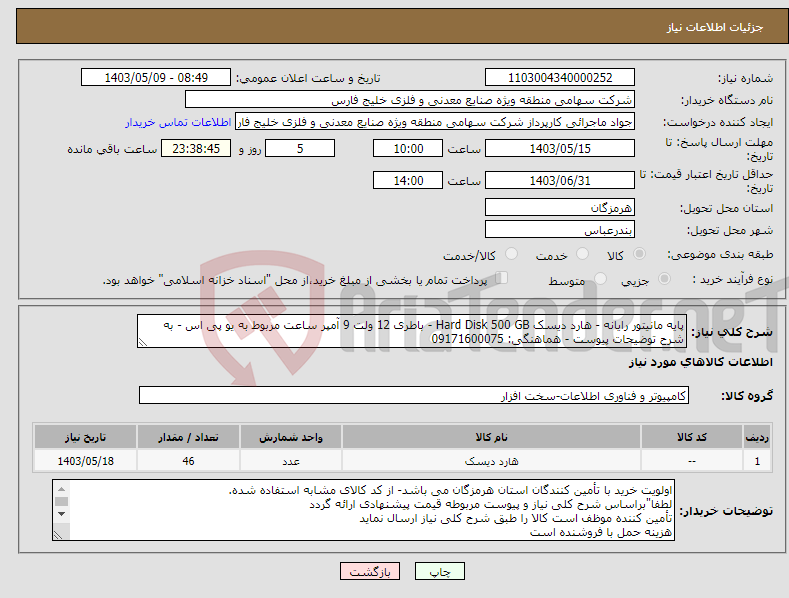
Task: Open the اطلاعات تماس خریدار link
Action: 178,122
